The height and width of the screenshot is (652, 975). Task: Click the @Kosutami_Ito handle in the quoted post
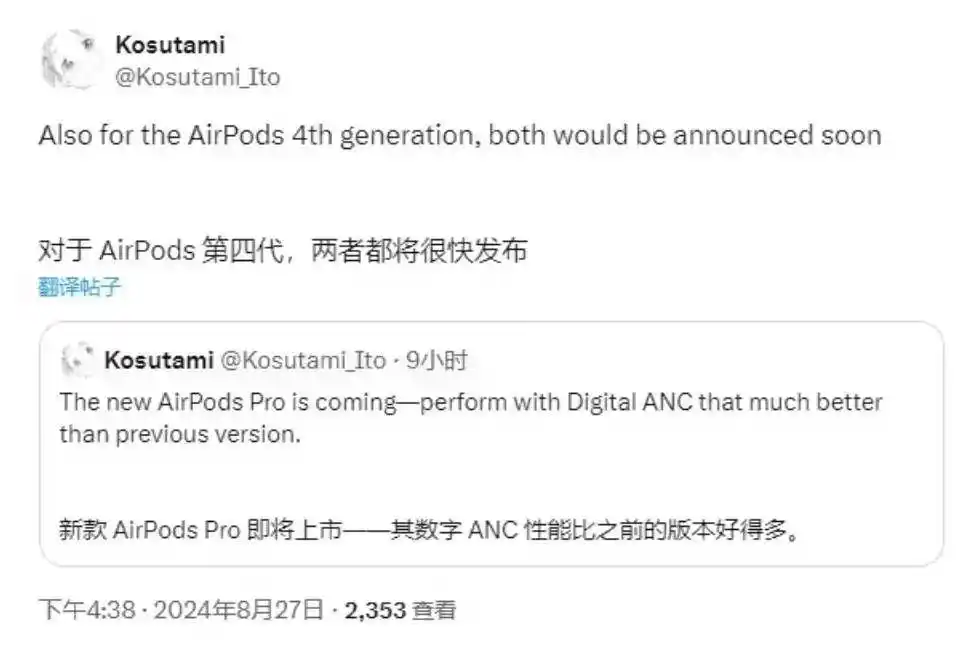(x=302, y=360)
